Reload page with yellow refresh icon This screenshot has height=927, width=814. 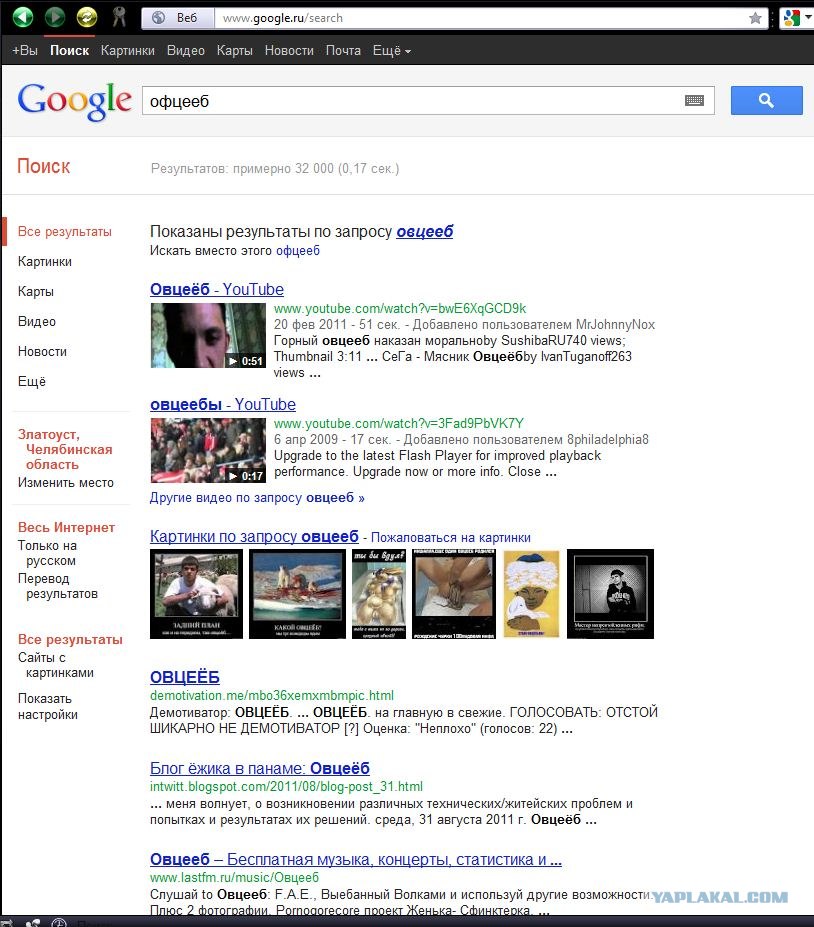click(87, 17)
